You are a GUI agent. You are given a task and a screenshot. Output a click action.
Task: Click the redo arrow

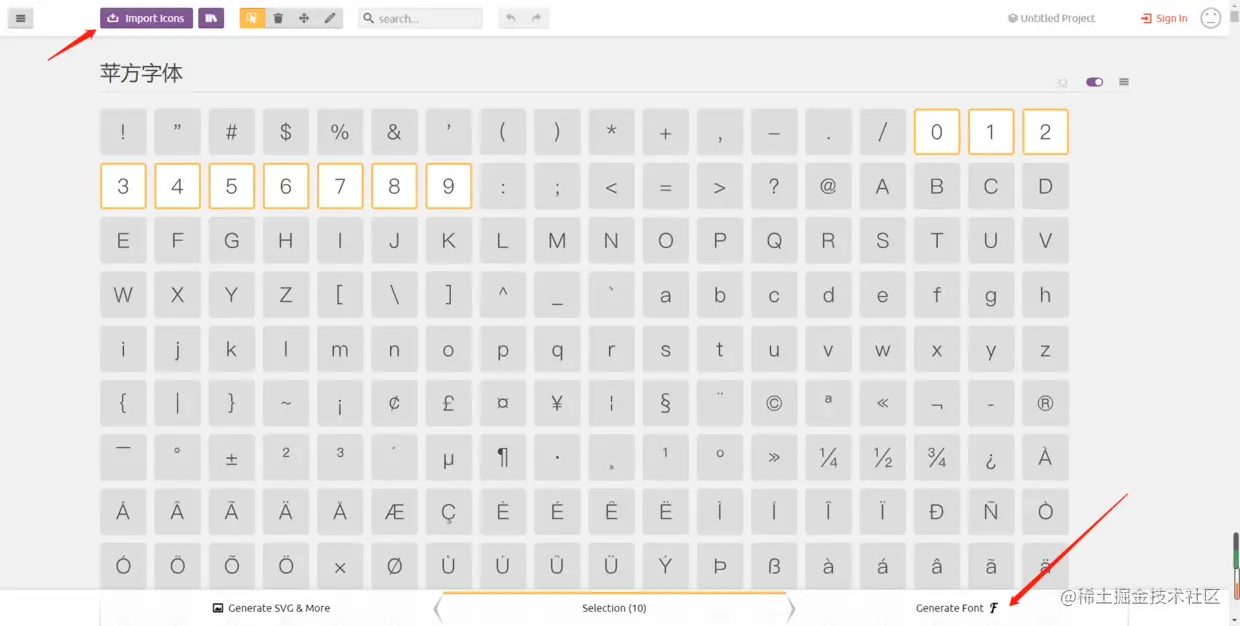point(536,18)
